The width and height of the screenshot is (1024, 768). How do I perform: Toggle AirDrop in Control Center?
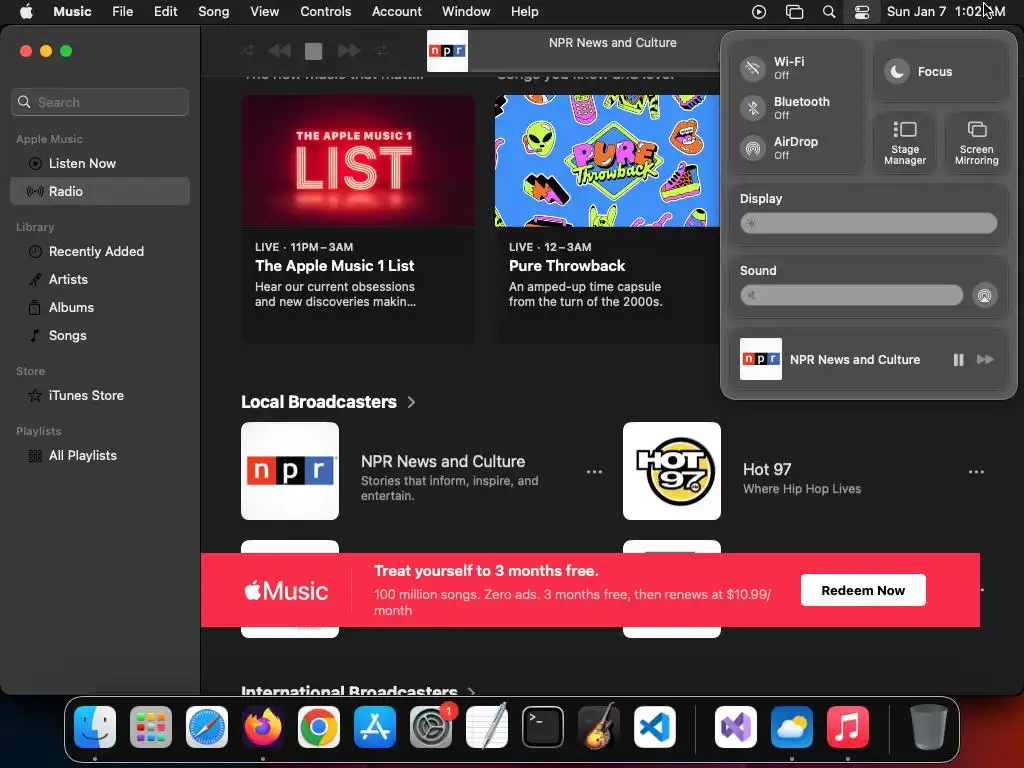[753, 148]
